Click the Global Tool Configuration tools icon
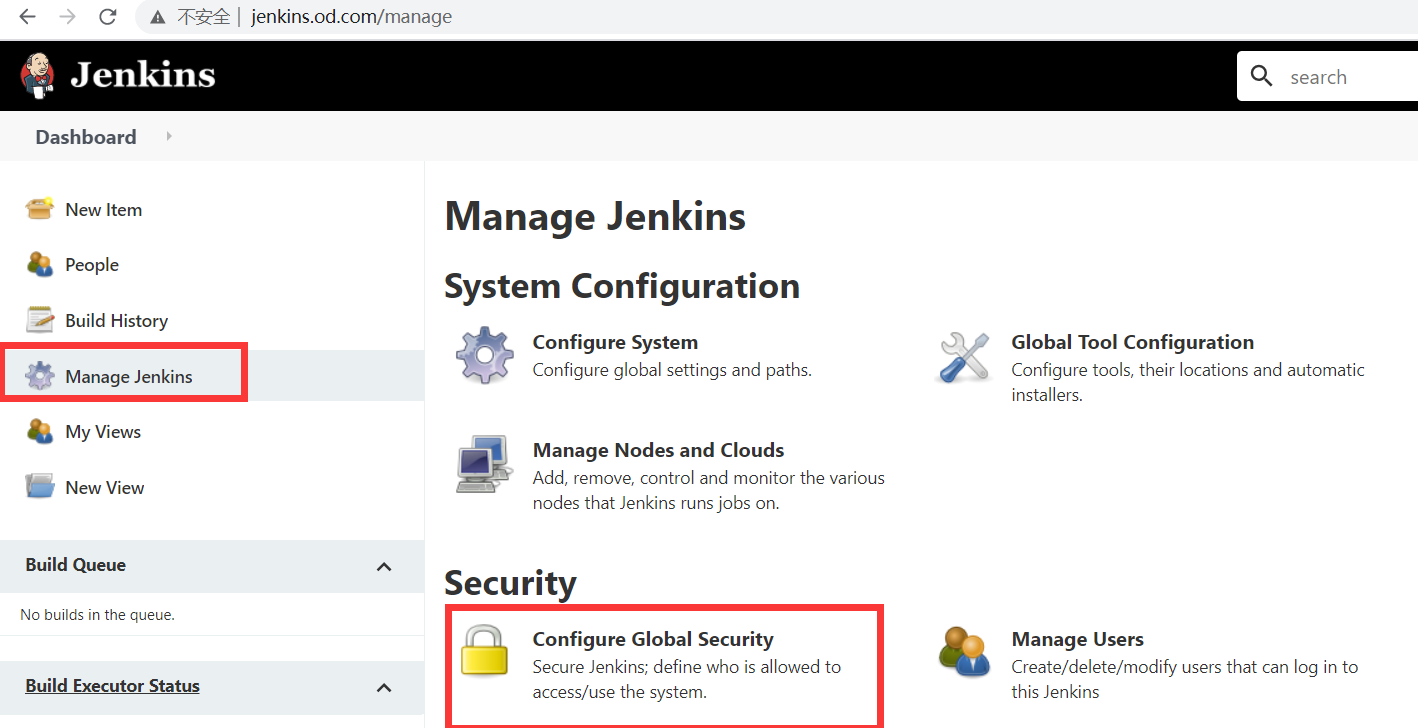1418x728 pixels. pyautogui.click(x=965, y=357)
